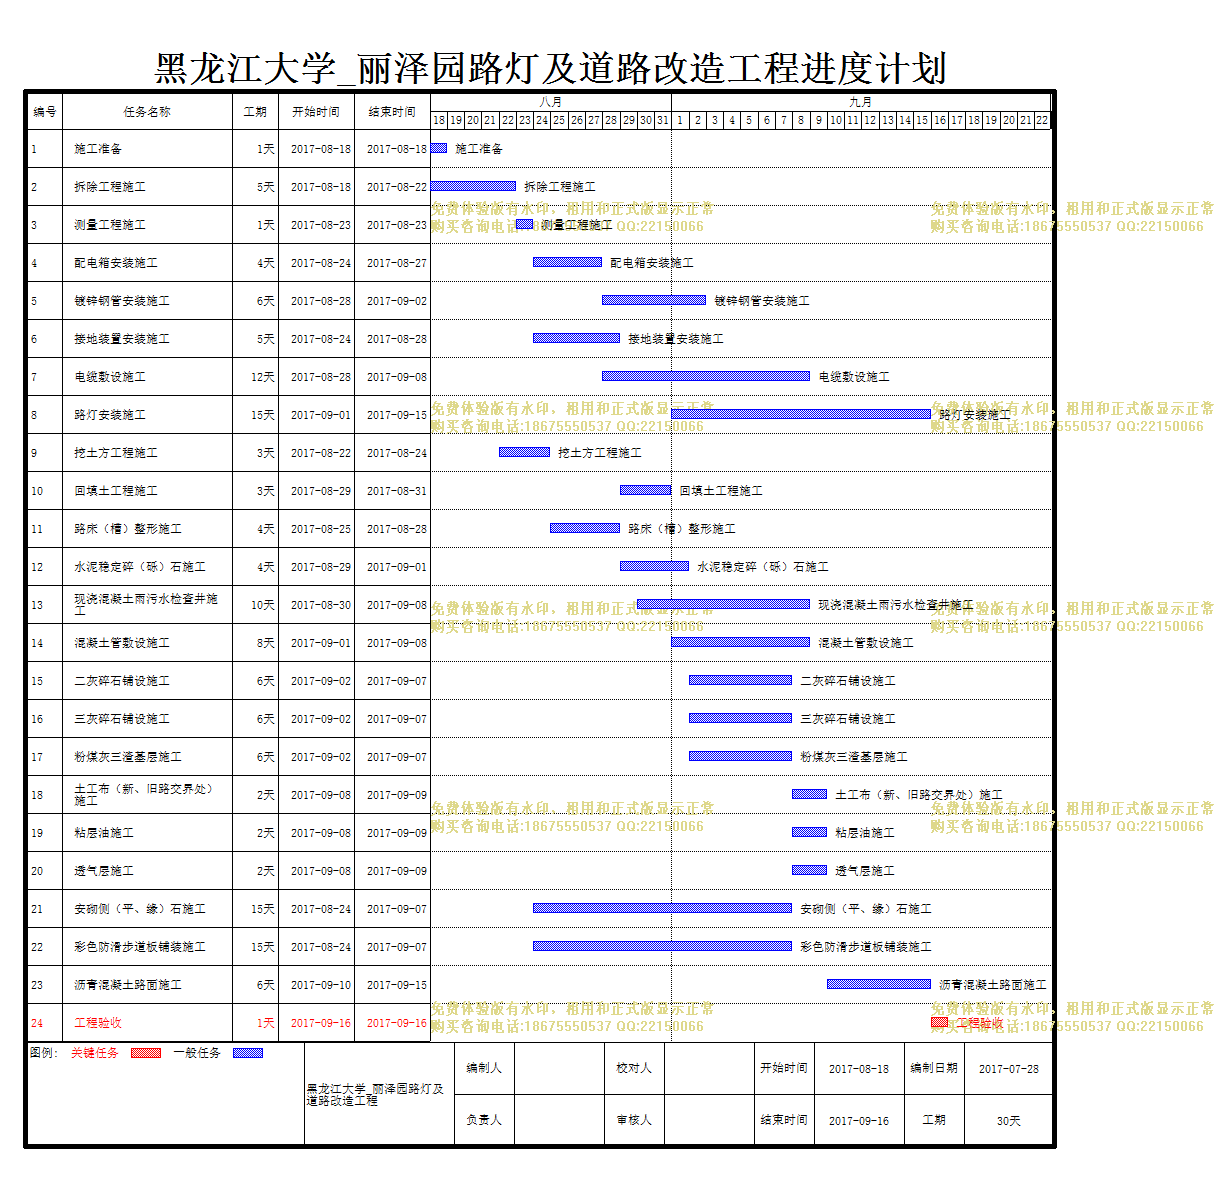Viewport: 1214px width, 1195px height.
Task: Select the Gantt bar for 镀锌钢管安装施工
Action: (654, 301)
